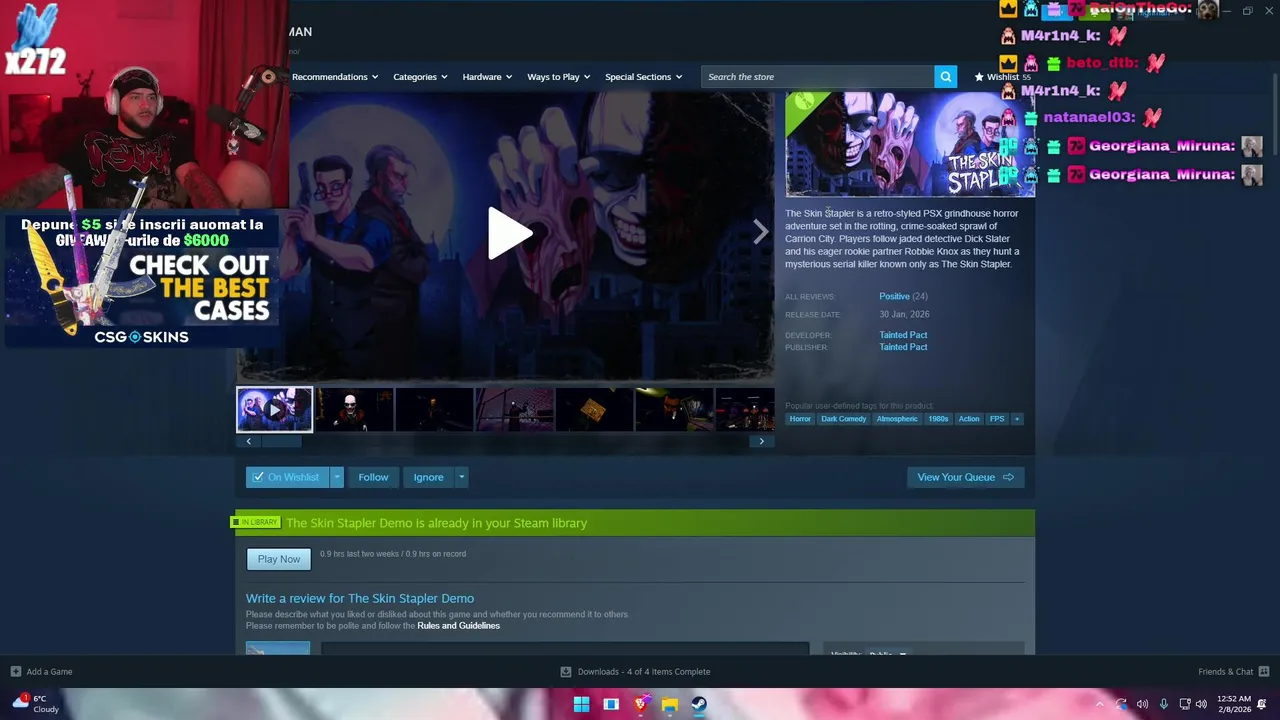Select the pink grid room screenshot thumbnail

click(514, 409)
